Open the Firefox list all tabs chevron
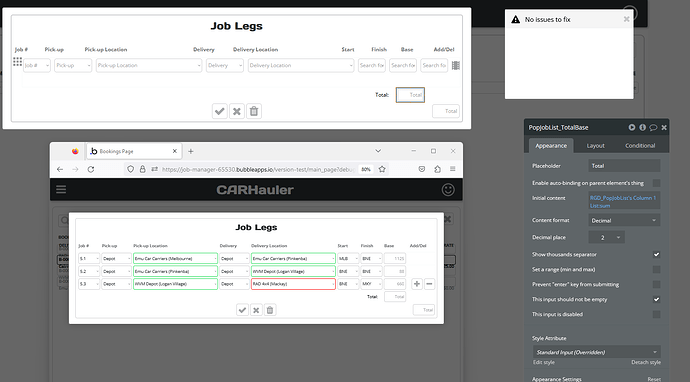Image resolution: width=690 pixels, height=382 pixels. pyautogui.click(x=378, y=151)
